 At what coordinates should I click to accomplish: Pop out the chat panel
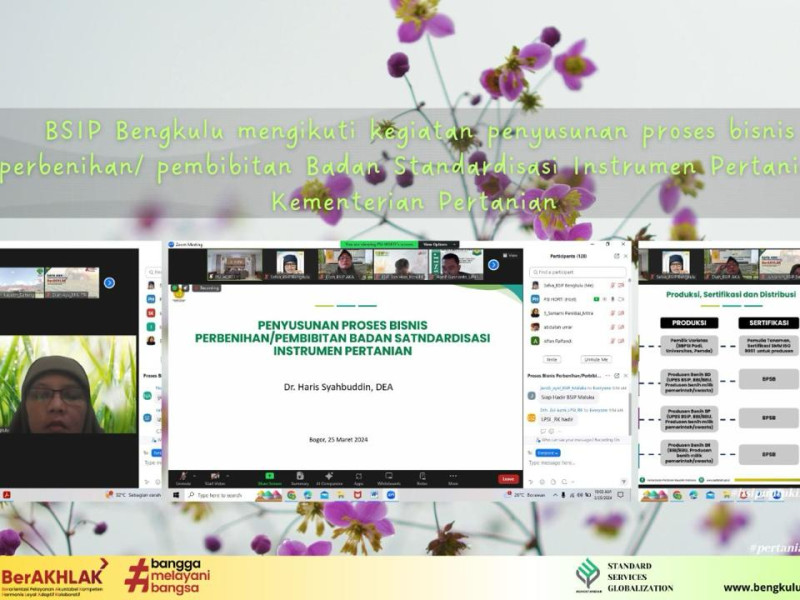(x=616, y=376)
